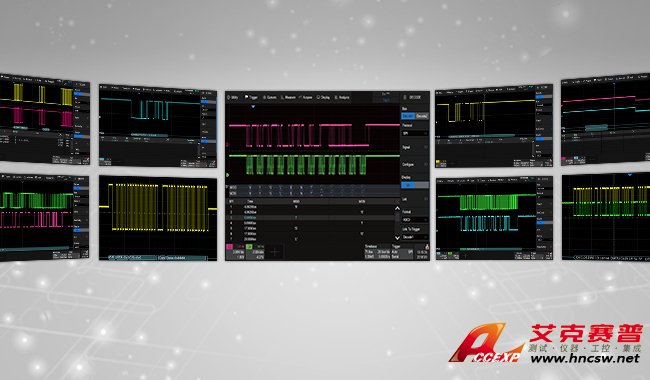This screenshot has width=650, height=380.
Task: Open the Signal settings entry
Action: tap(415, 147)
